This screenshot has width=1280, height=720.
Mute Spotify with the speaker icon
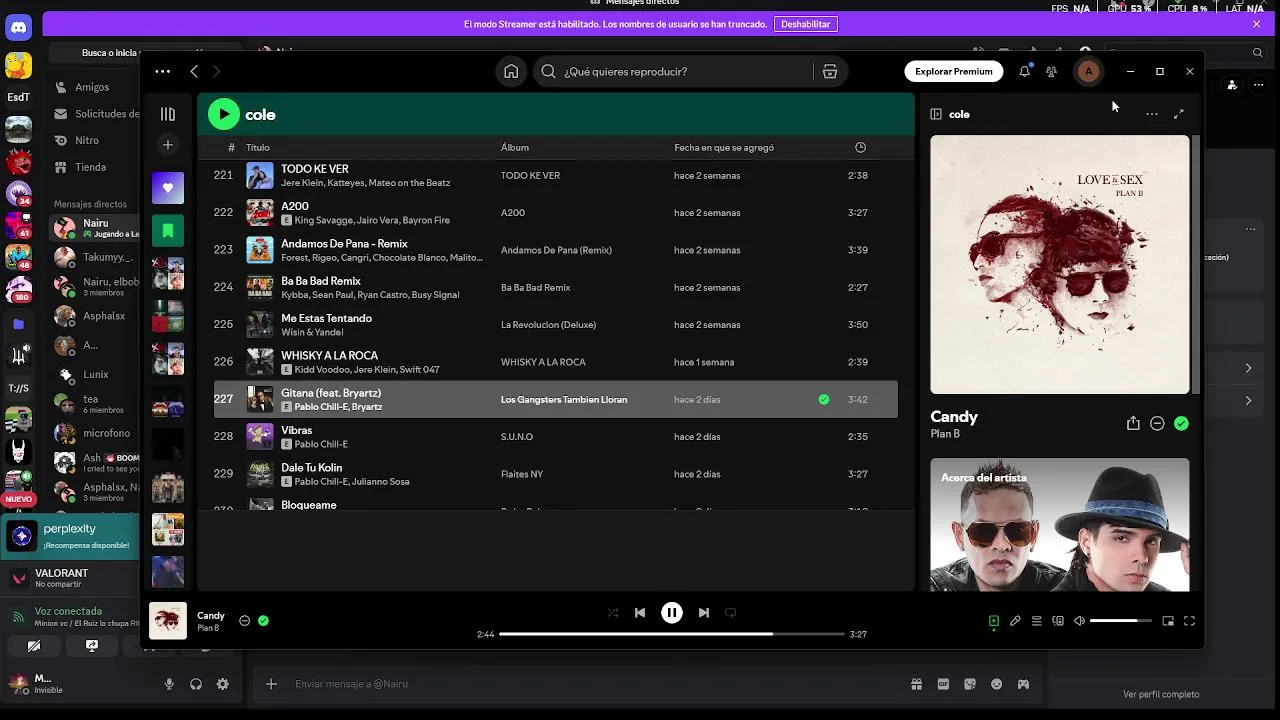1079,621
